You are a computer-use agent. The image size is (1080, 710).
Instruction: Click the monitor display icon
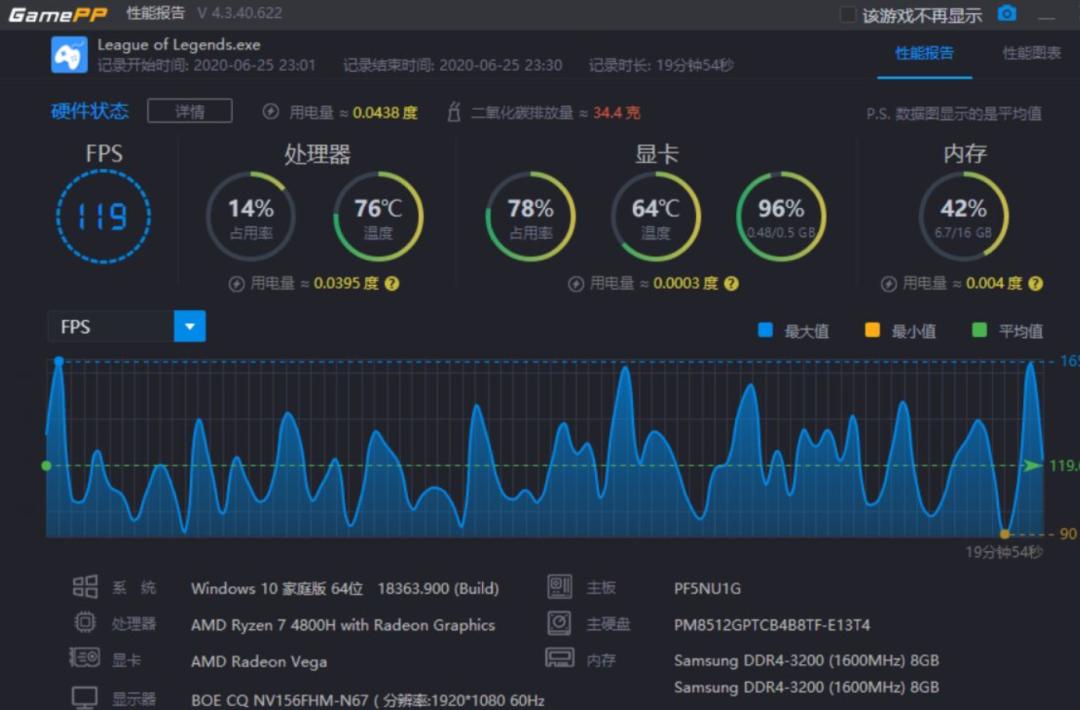(x=85, y=698)
